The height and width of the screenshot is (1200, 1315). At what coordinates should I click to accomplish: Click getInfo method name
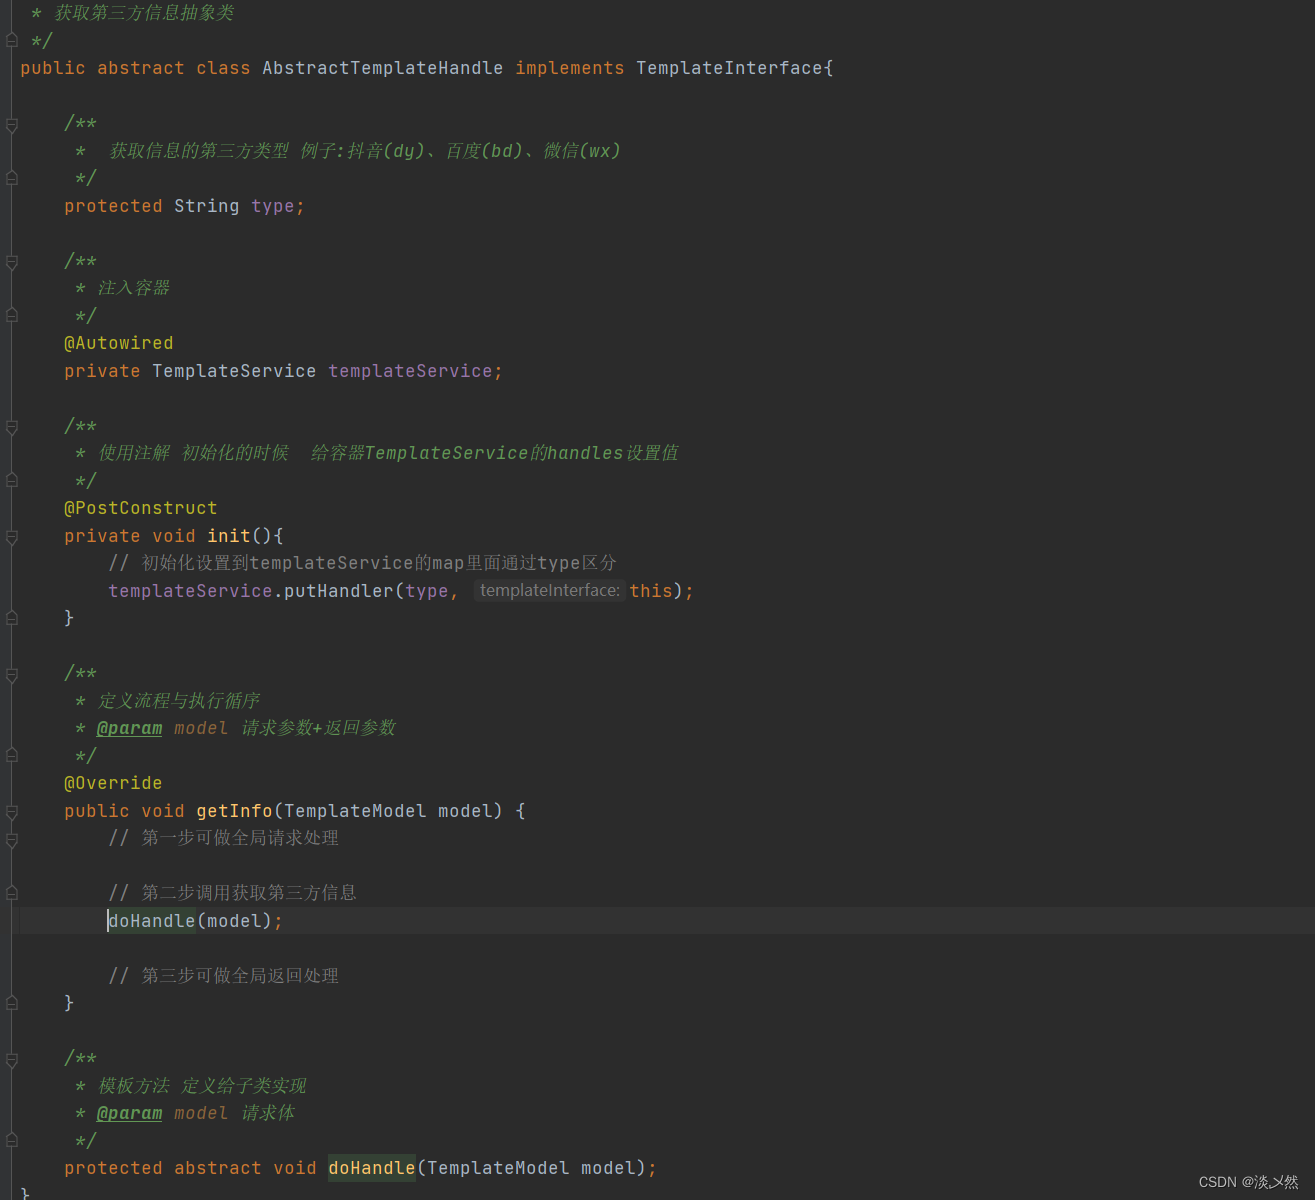click(x=234, y=811)
